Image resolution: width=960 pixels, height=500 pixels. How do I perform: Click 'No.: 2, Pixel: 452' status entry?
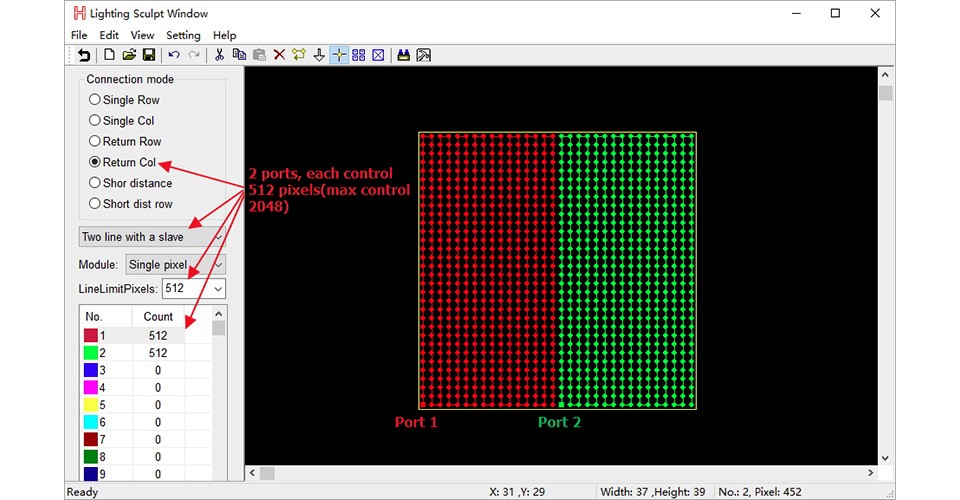coord(760,491)
